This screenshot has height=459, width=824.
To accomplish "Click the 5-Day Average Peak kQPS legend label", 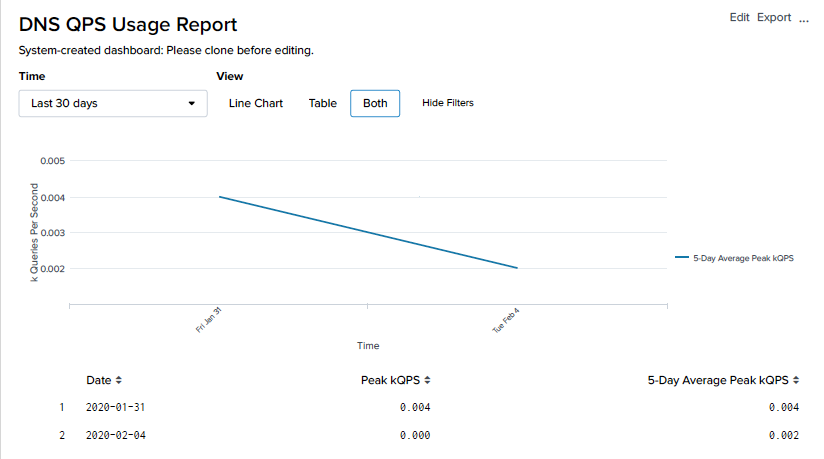I will tap(743, 258).
